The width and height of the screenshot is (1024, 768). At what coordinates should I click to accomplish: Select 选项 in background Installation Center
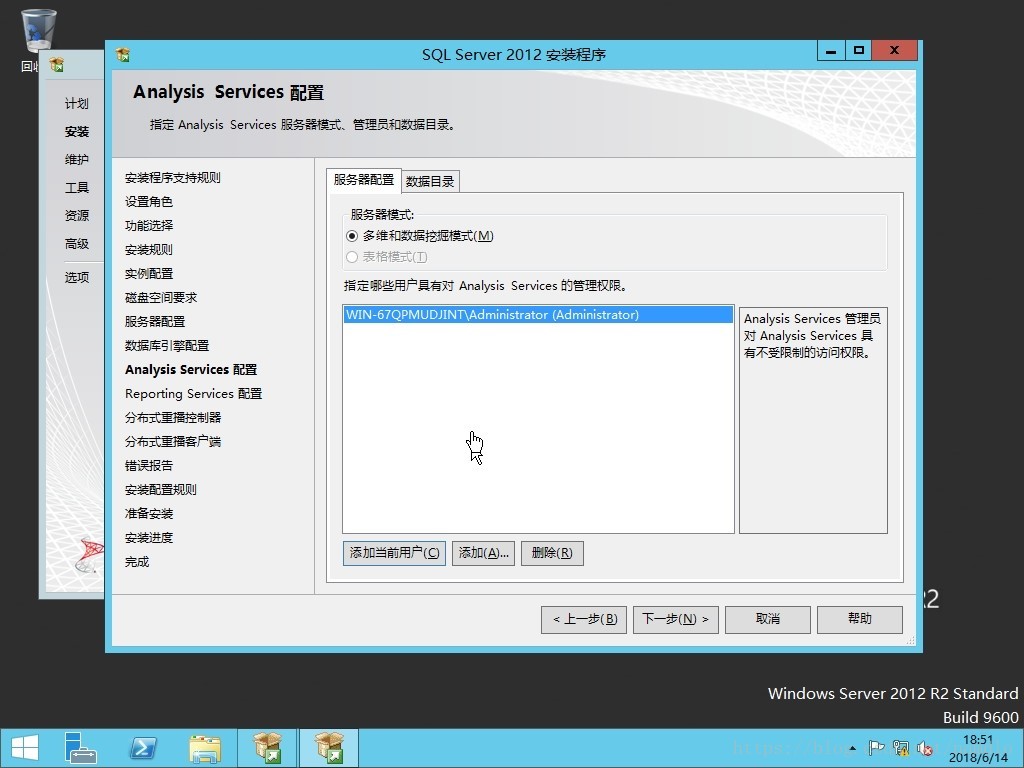tap(76, 278)
